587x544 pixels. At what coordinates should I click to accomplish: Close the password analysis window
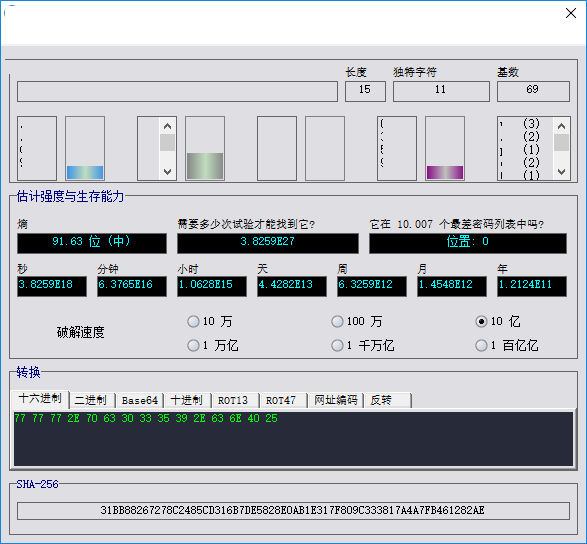pos(571,13)
